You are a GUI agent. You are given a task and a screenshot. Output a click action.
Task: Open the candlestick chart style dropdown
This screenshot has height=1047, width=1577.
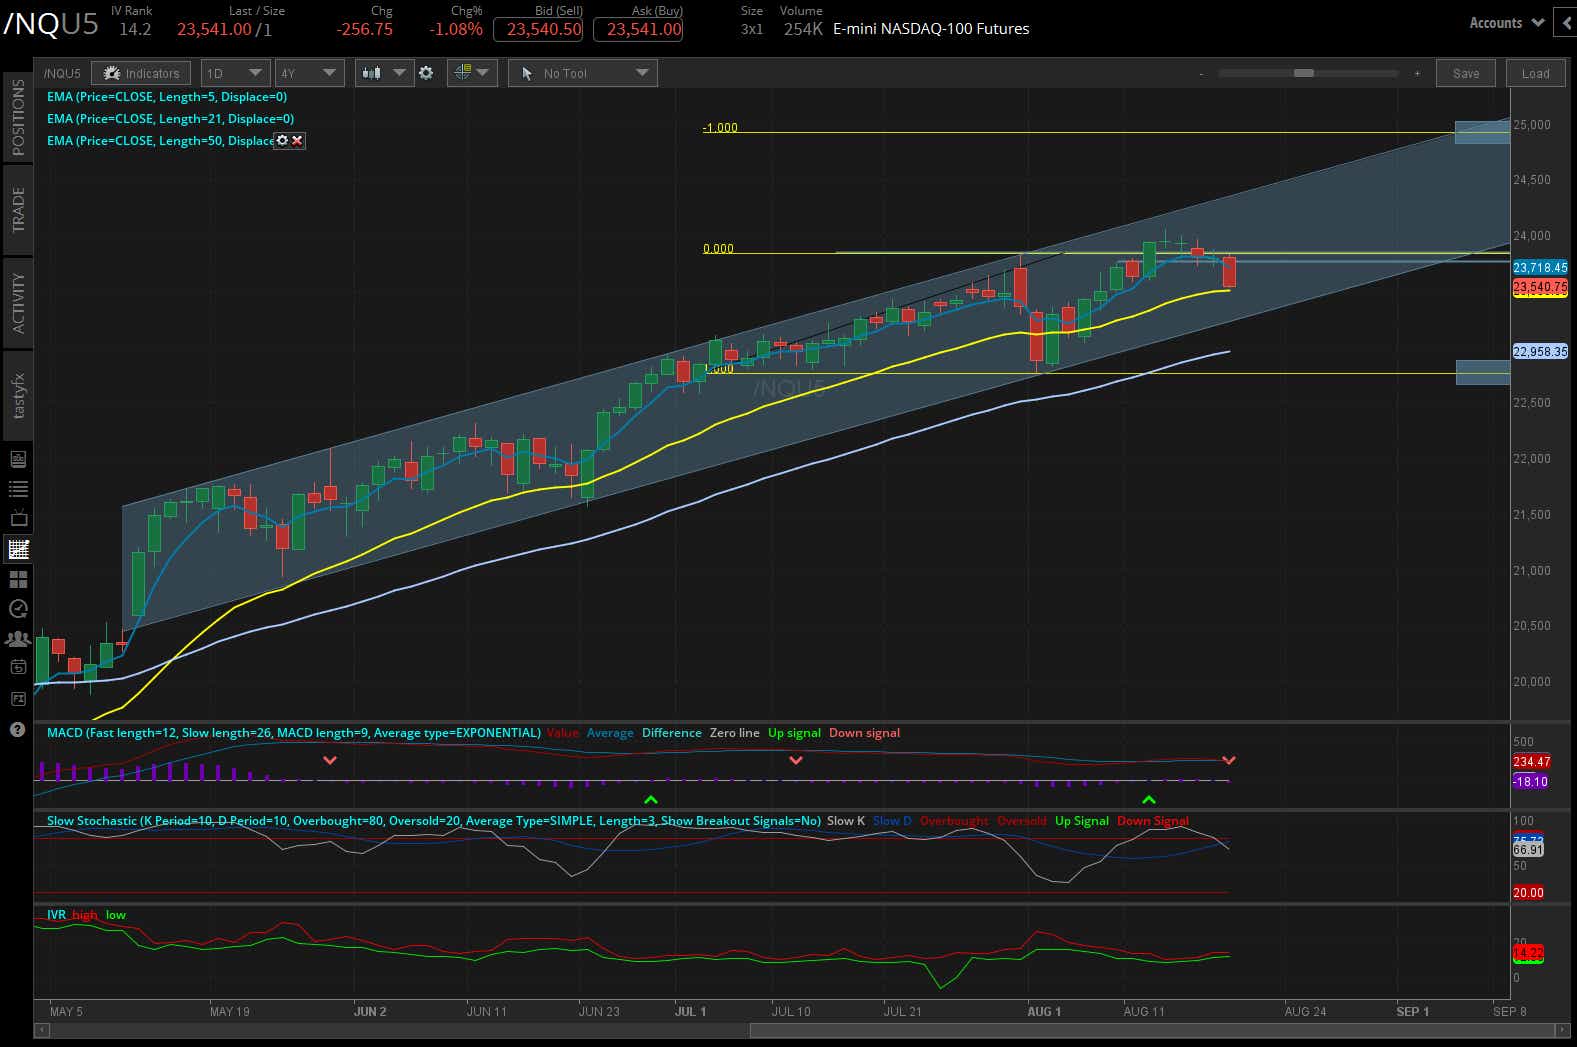click(384, 73)
